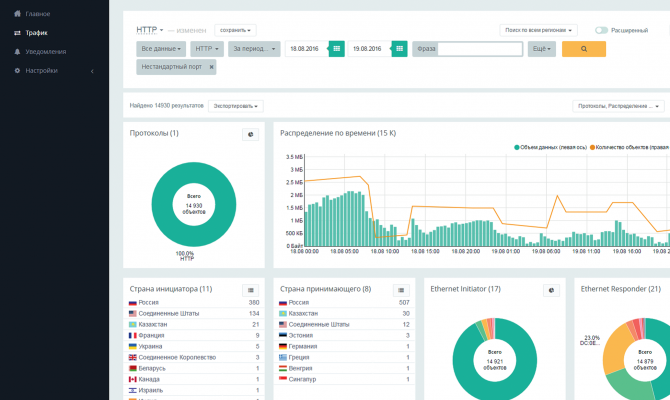Select Казахстан in Страна инициатора
Screen dimensions: 670x400
tap(194, 324)
